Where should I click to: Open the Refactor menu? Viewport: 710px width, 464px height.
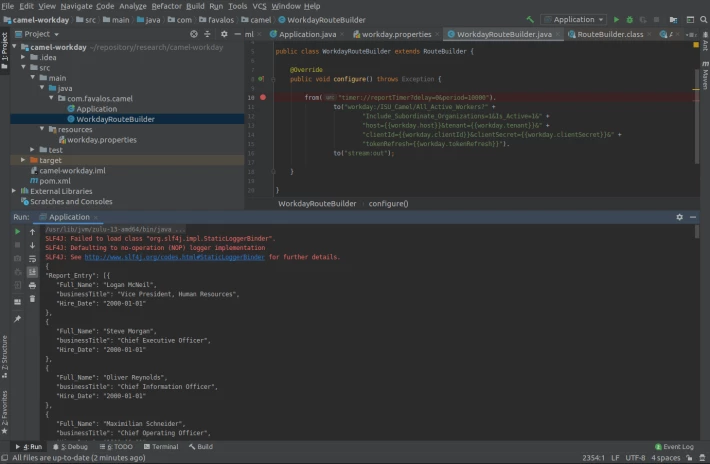coord(166,6)
